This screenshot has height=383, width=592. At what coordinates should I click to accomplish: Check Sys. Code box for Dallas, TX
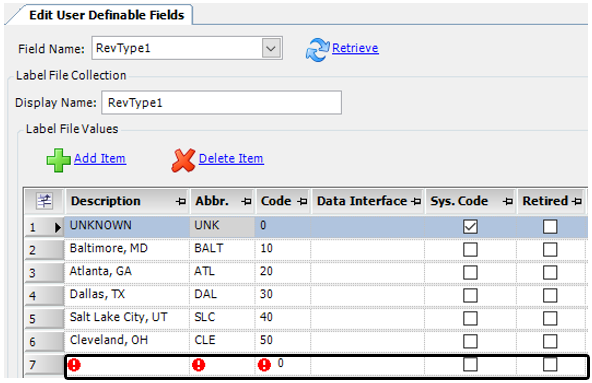tap(470, 295)
